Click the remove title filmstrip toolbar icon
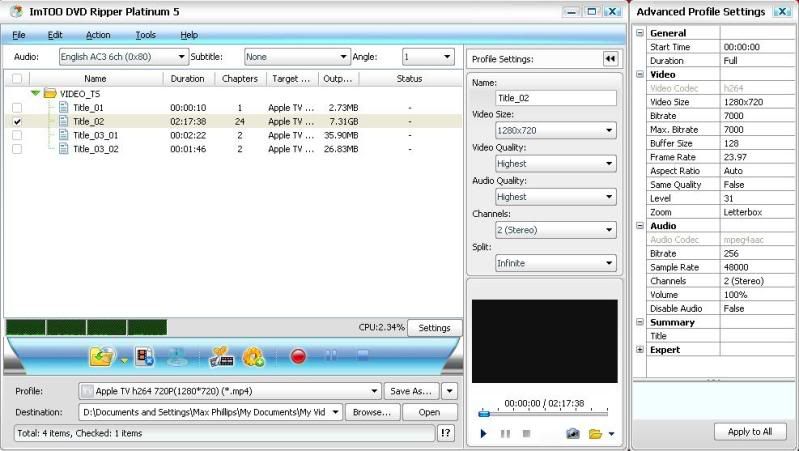The width and height of the screenshot is (799, 451). click(145, 356)
